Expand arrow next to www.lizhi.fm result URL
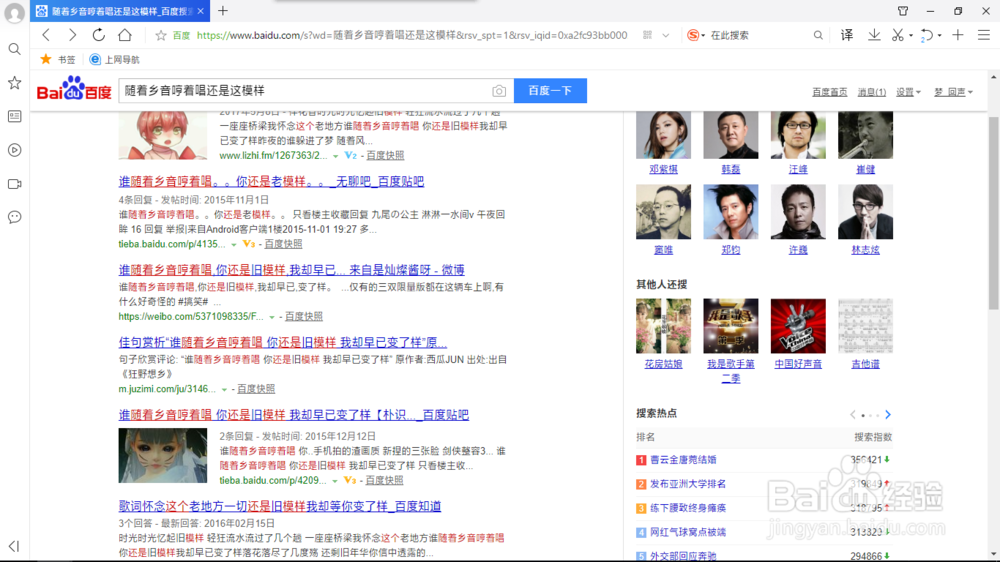Screen dimensions: 1000x562 point(335,156)
